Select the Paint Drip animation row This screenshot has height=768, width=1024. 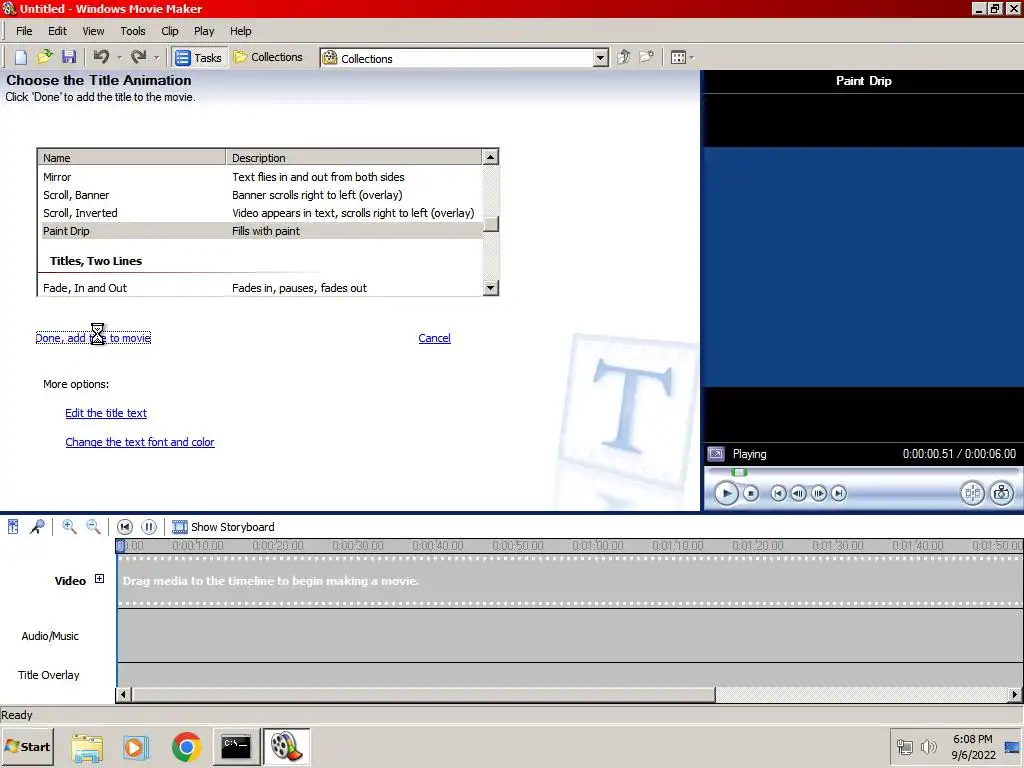click(260, 231)
